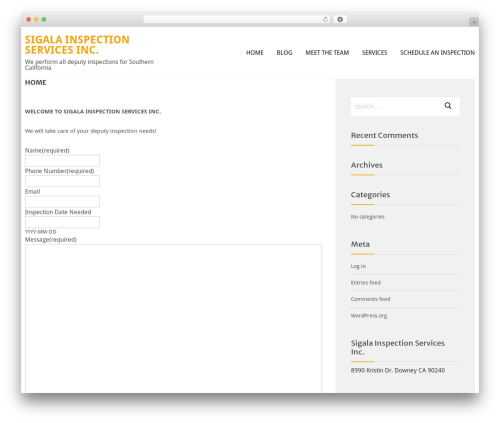This screenshot has height=423, width=500.
Task: Click the browser reader/download circle icon
Action: click(x=340, y=20)
